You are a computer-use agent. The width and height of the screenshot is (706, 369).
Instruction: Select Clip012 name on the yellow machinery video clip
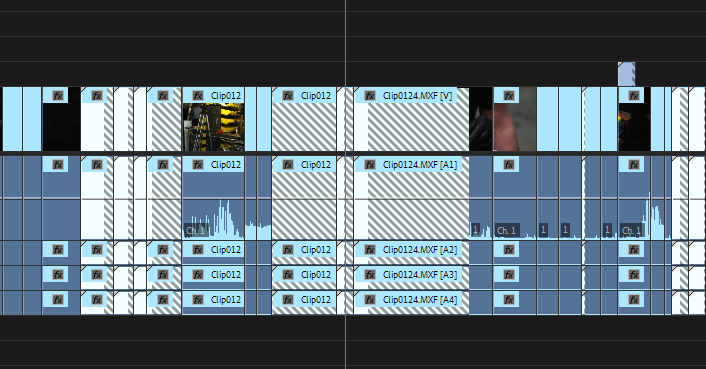(x=226, y=95)
